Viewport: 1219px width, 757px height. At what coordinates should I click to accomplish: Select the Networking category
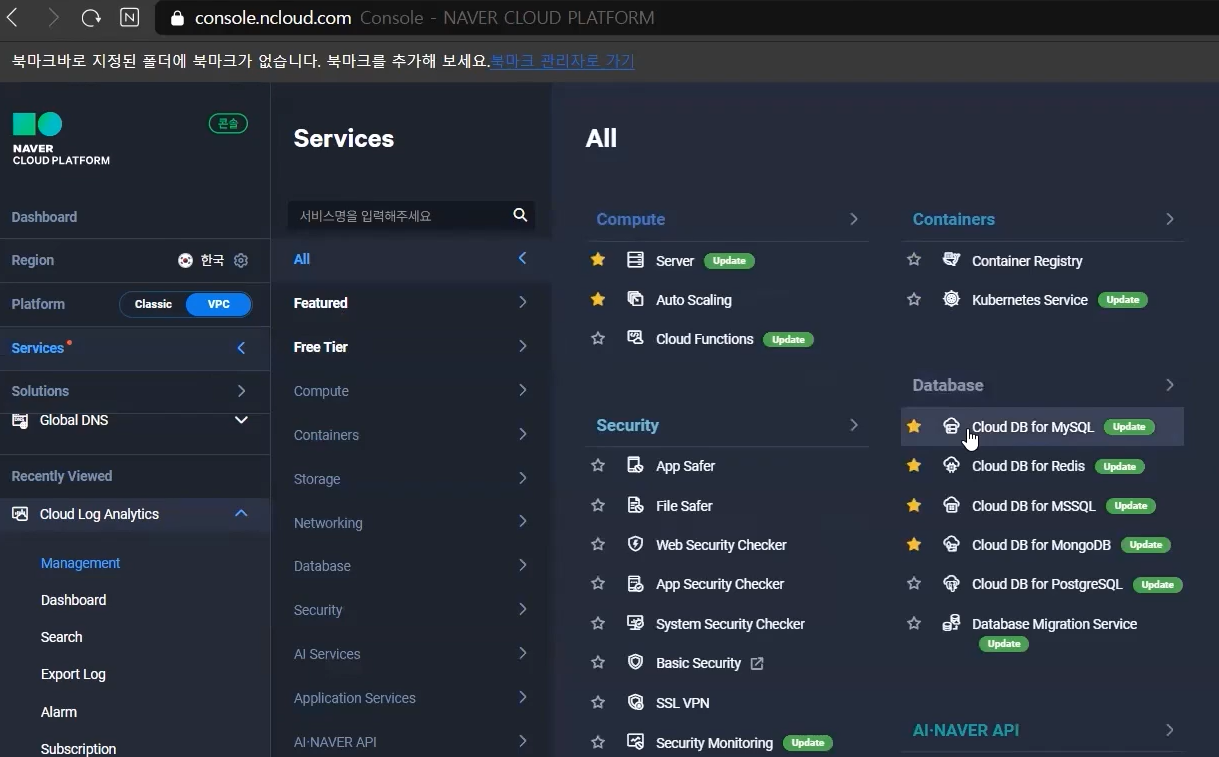tap(411, 523)
